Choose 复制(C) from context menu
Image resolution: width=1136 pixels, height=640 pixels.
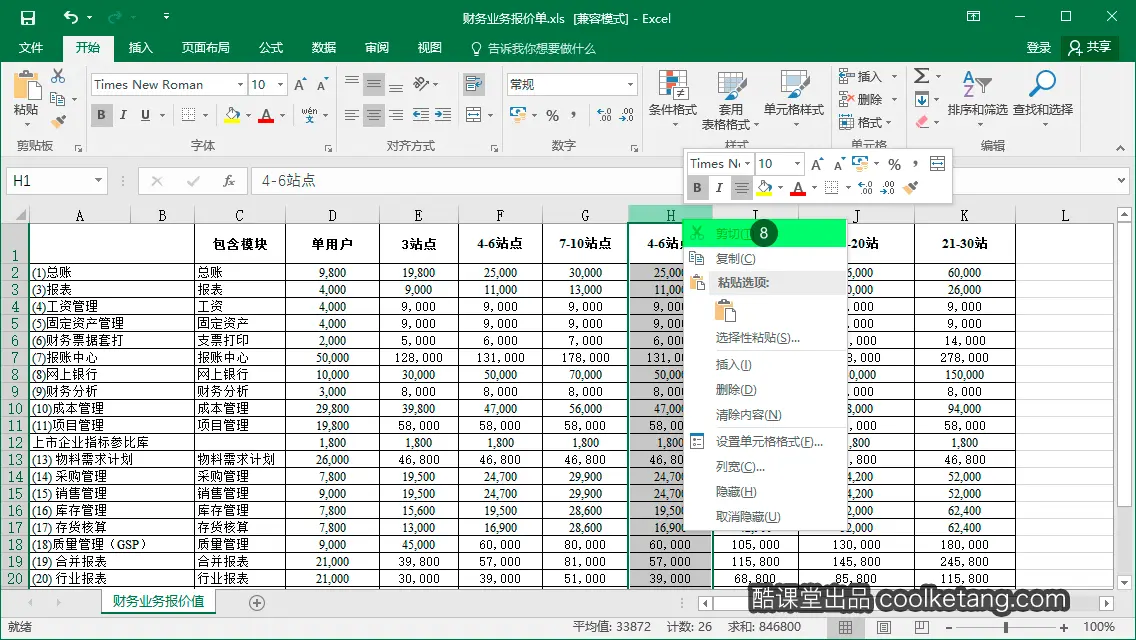coord(765,259)
